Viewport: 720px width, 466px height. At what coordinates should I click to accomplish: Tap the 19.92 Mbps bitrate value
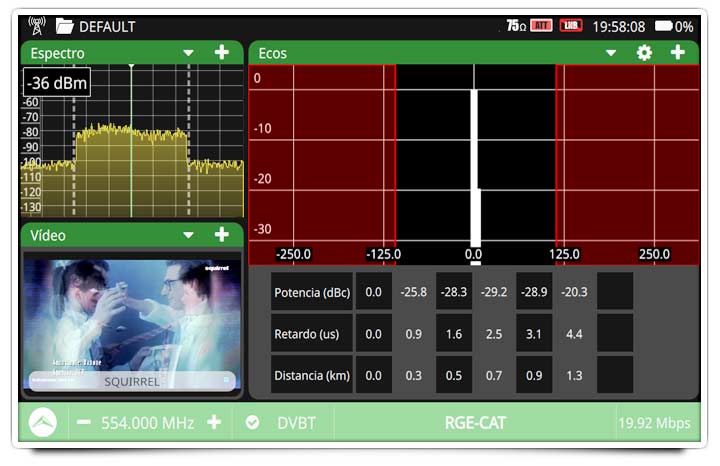point(654,423)
